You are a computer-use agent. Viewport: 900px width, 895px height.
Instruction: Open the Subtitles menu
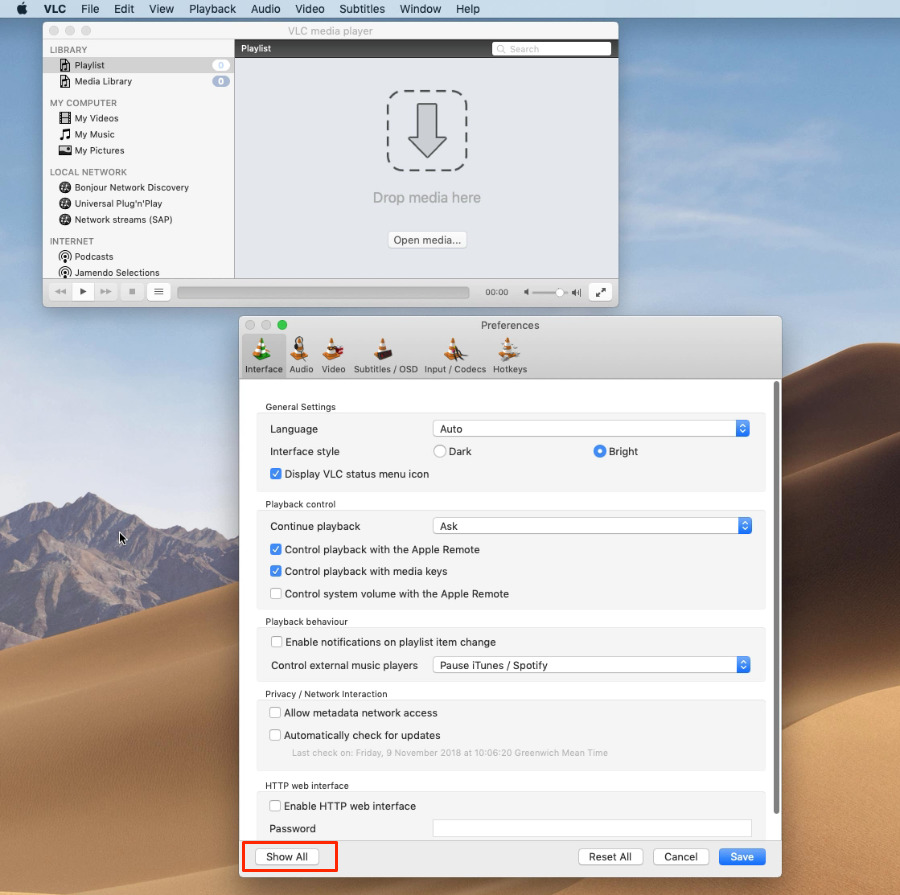[362, 9]
